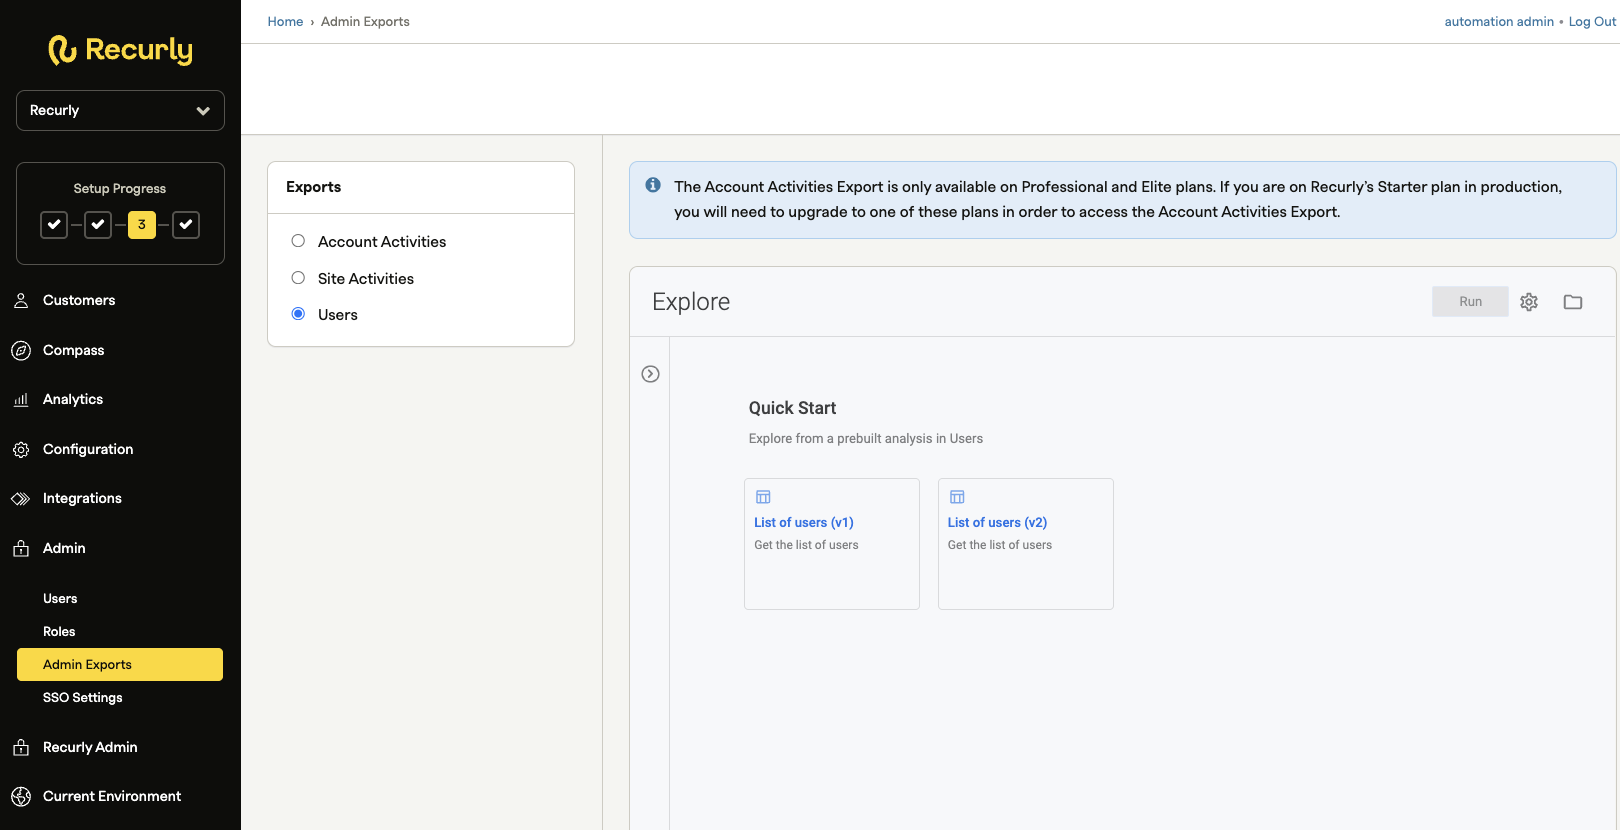Click the table icon on List of users (v2)
This screenshot has width=1620, height=830.
957,497
